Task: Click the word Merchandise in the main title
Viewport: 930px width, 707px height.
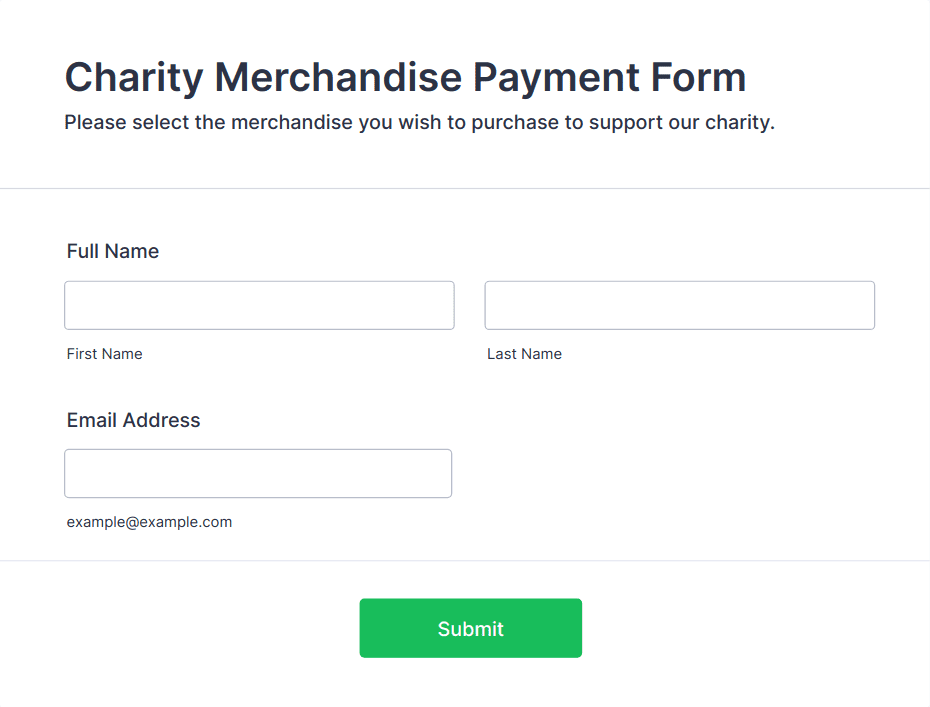Action: [337, 77]
